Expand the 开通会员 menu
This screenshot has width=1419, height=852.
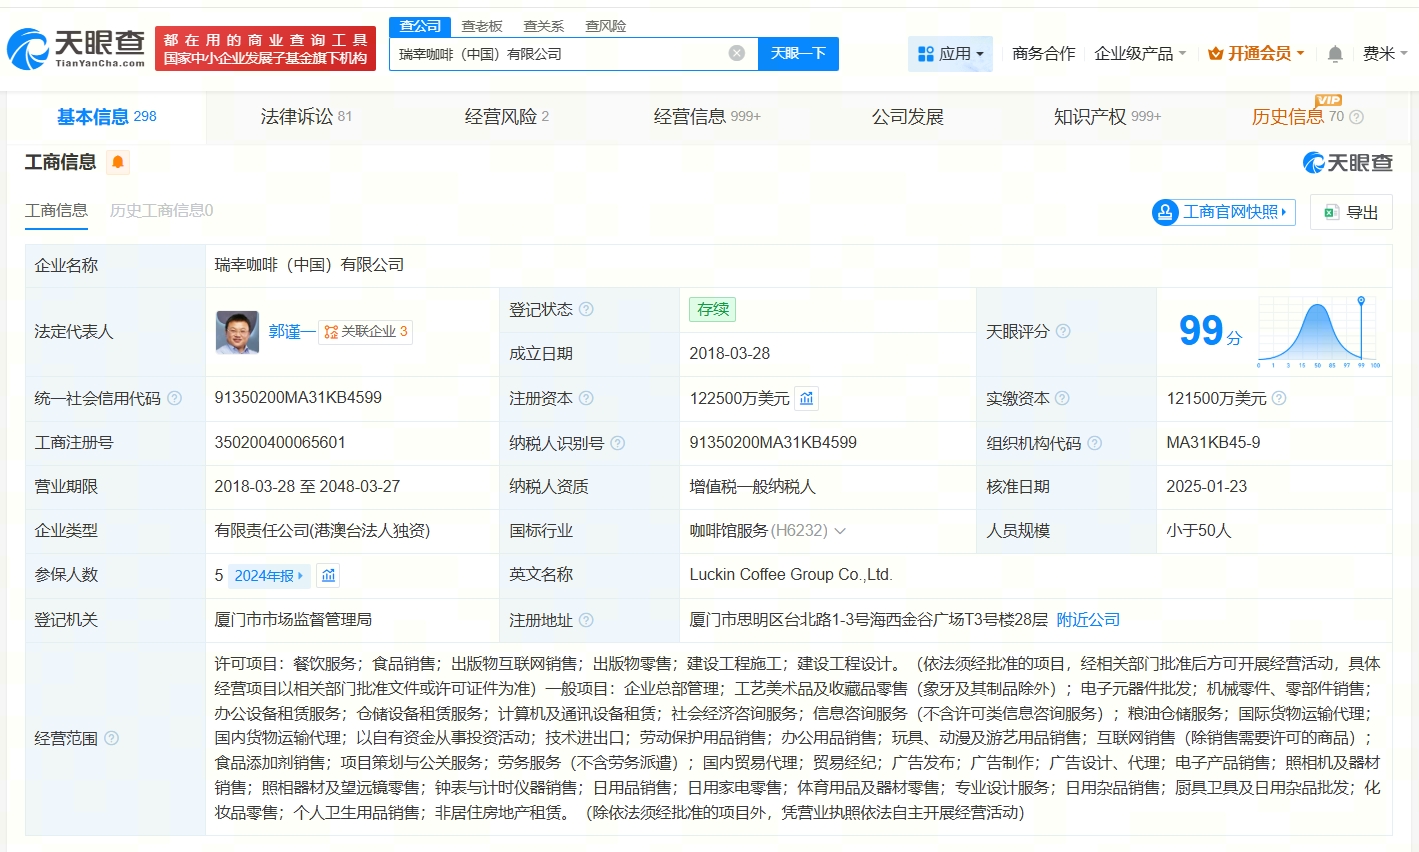coord(1256,54)
